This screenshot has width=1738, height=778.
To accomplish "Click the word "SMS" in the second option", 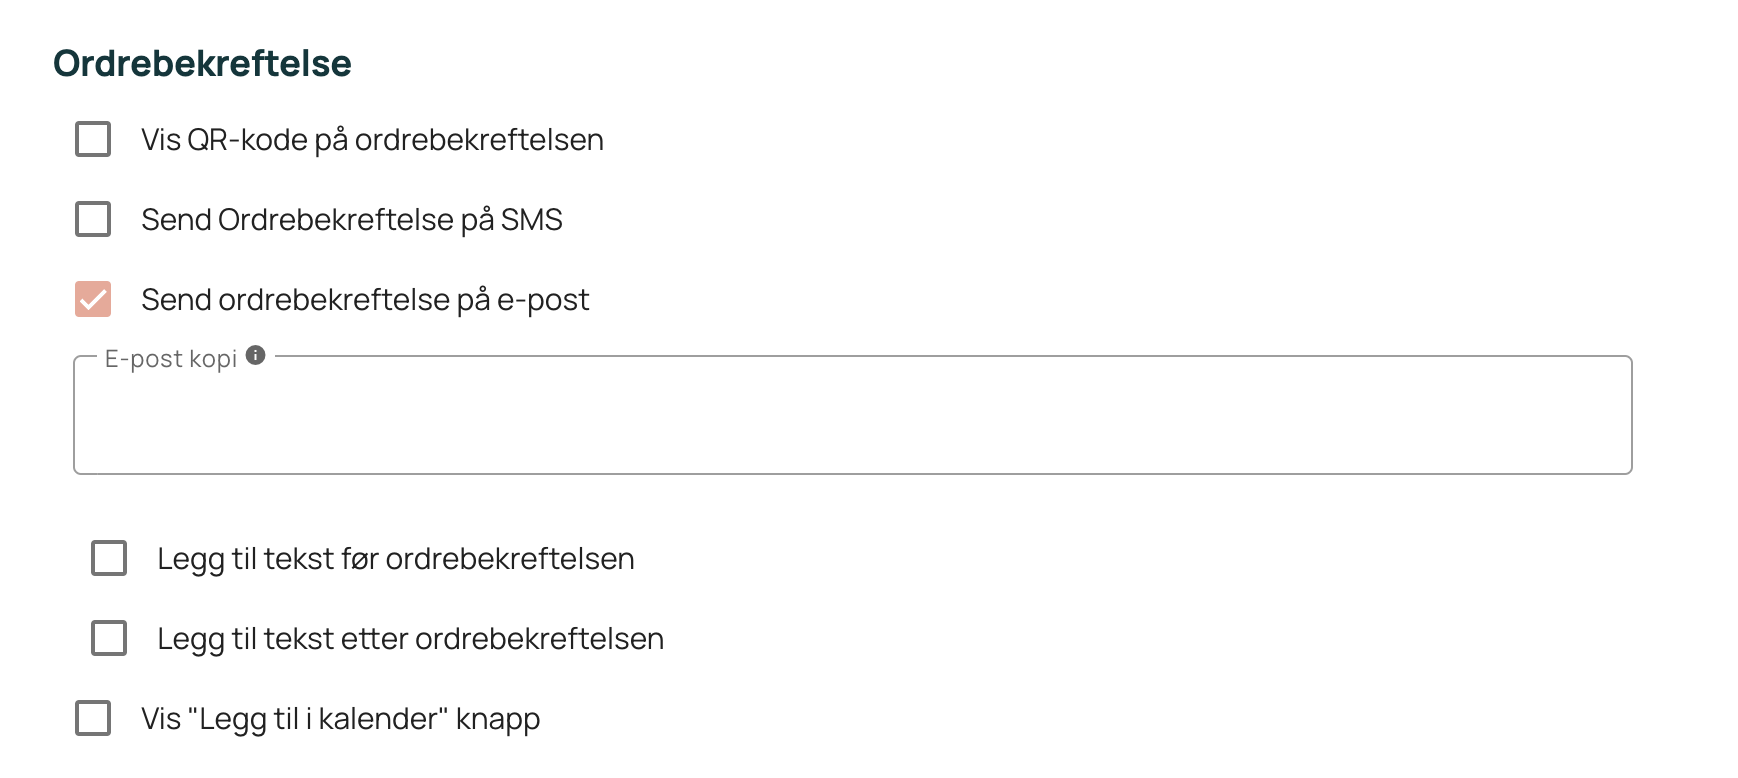I will (532, 220).
